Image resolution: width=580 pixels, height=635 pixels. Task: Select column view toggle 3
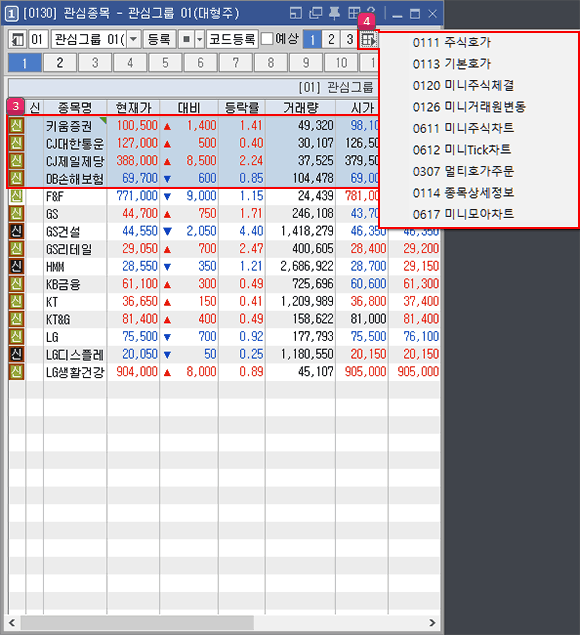click(x=349, y=40)
